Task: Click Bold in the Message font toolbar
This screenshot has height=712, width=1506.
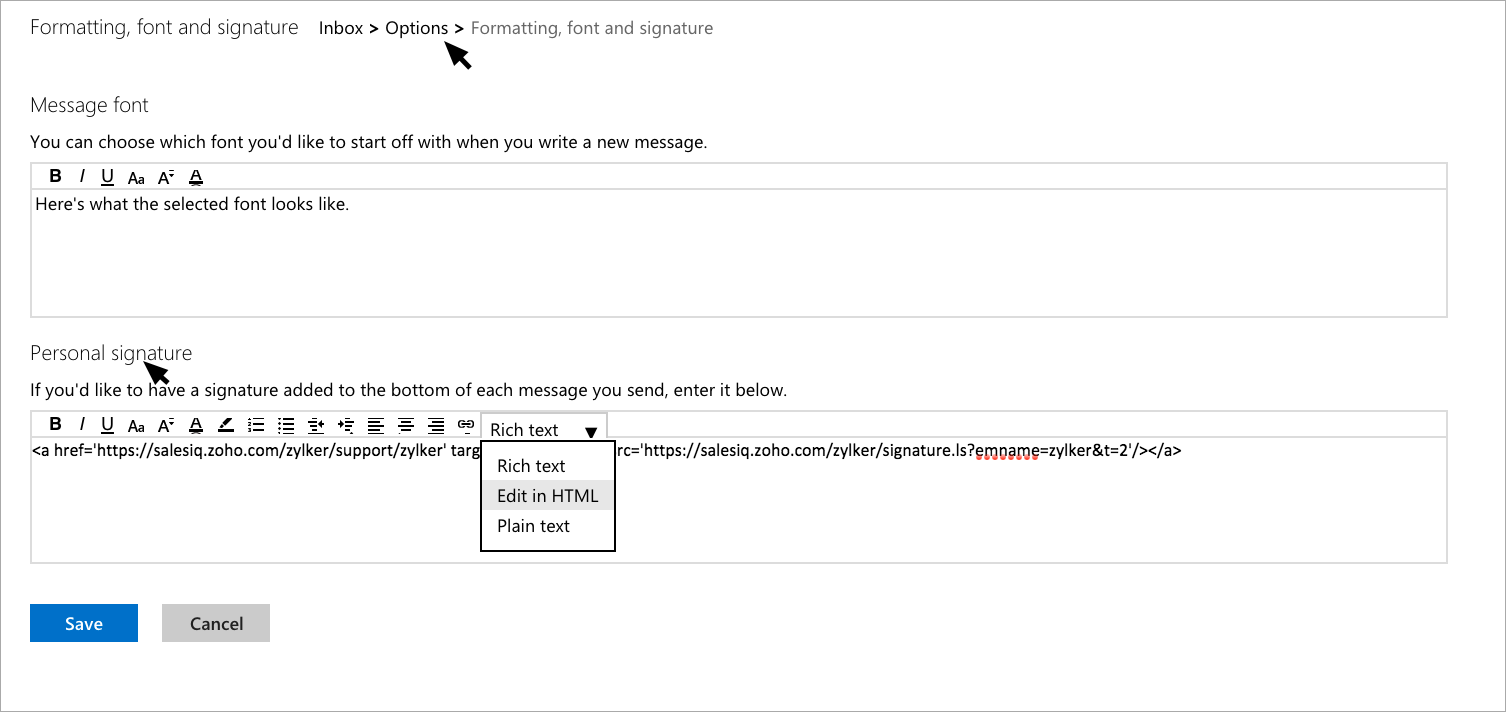Action: (56, 177)
